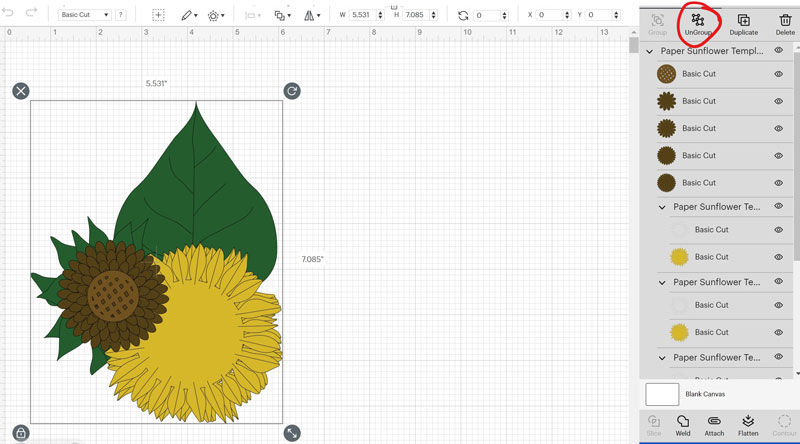Hide the first yellow sunflower Basic Cut layer

pos(779,257)
